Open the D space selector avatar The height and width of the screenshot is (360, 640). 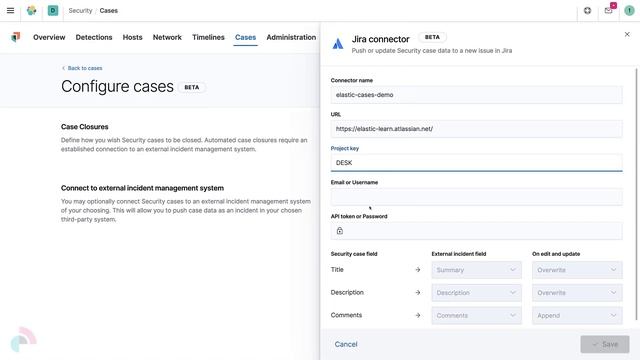click(x=53, y=11)
